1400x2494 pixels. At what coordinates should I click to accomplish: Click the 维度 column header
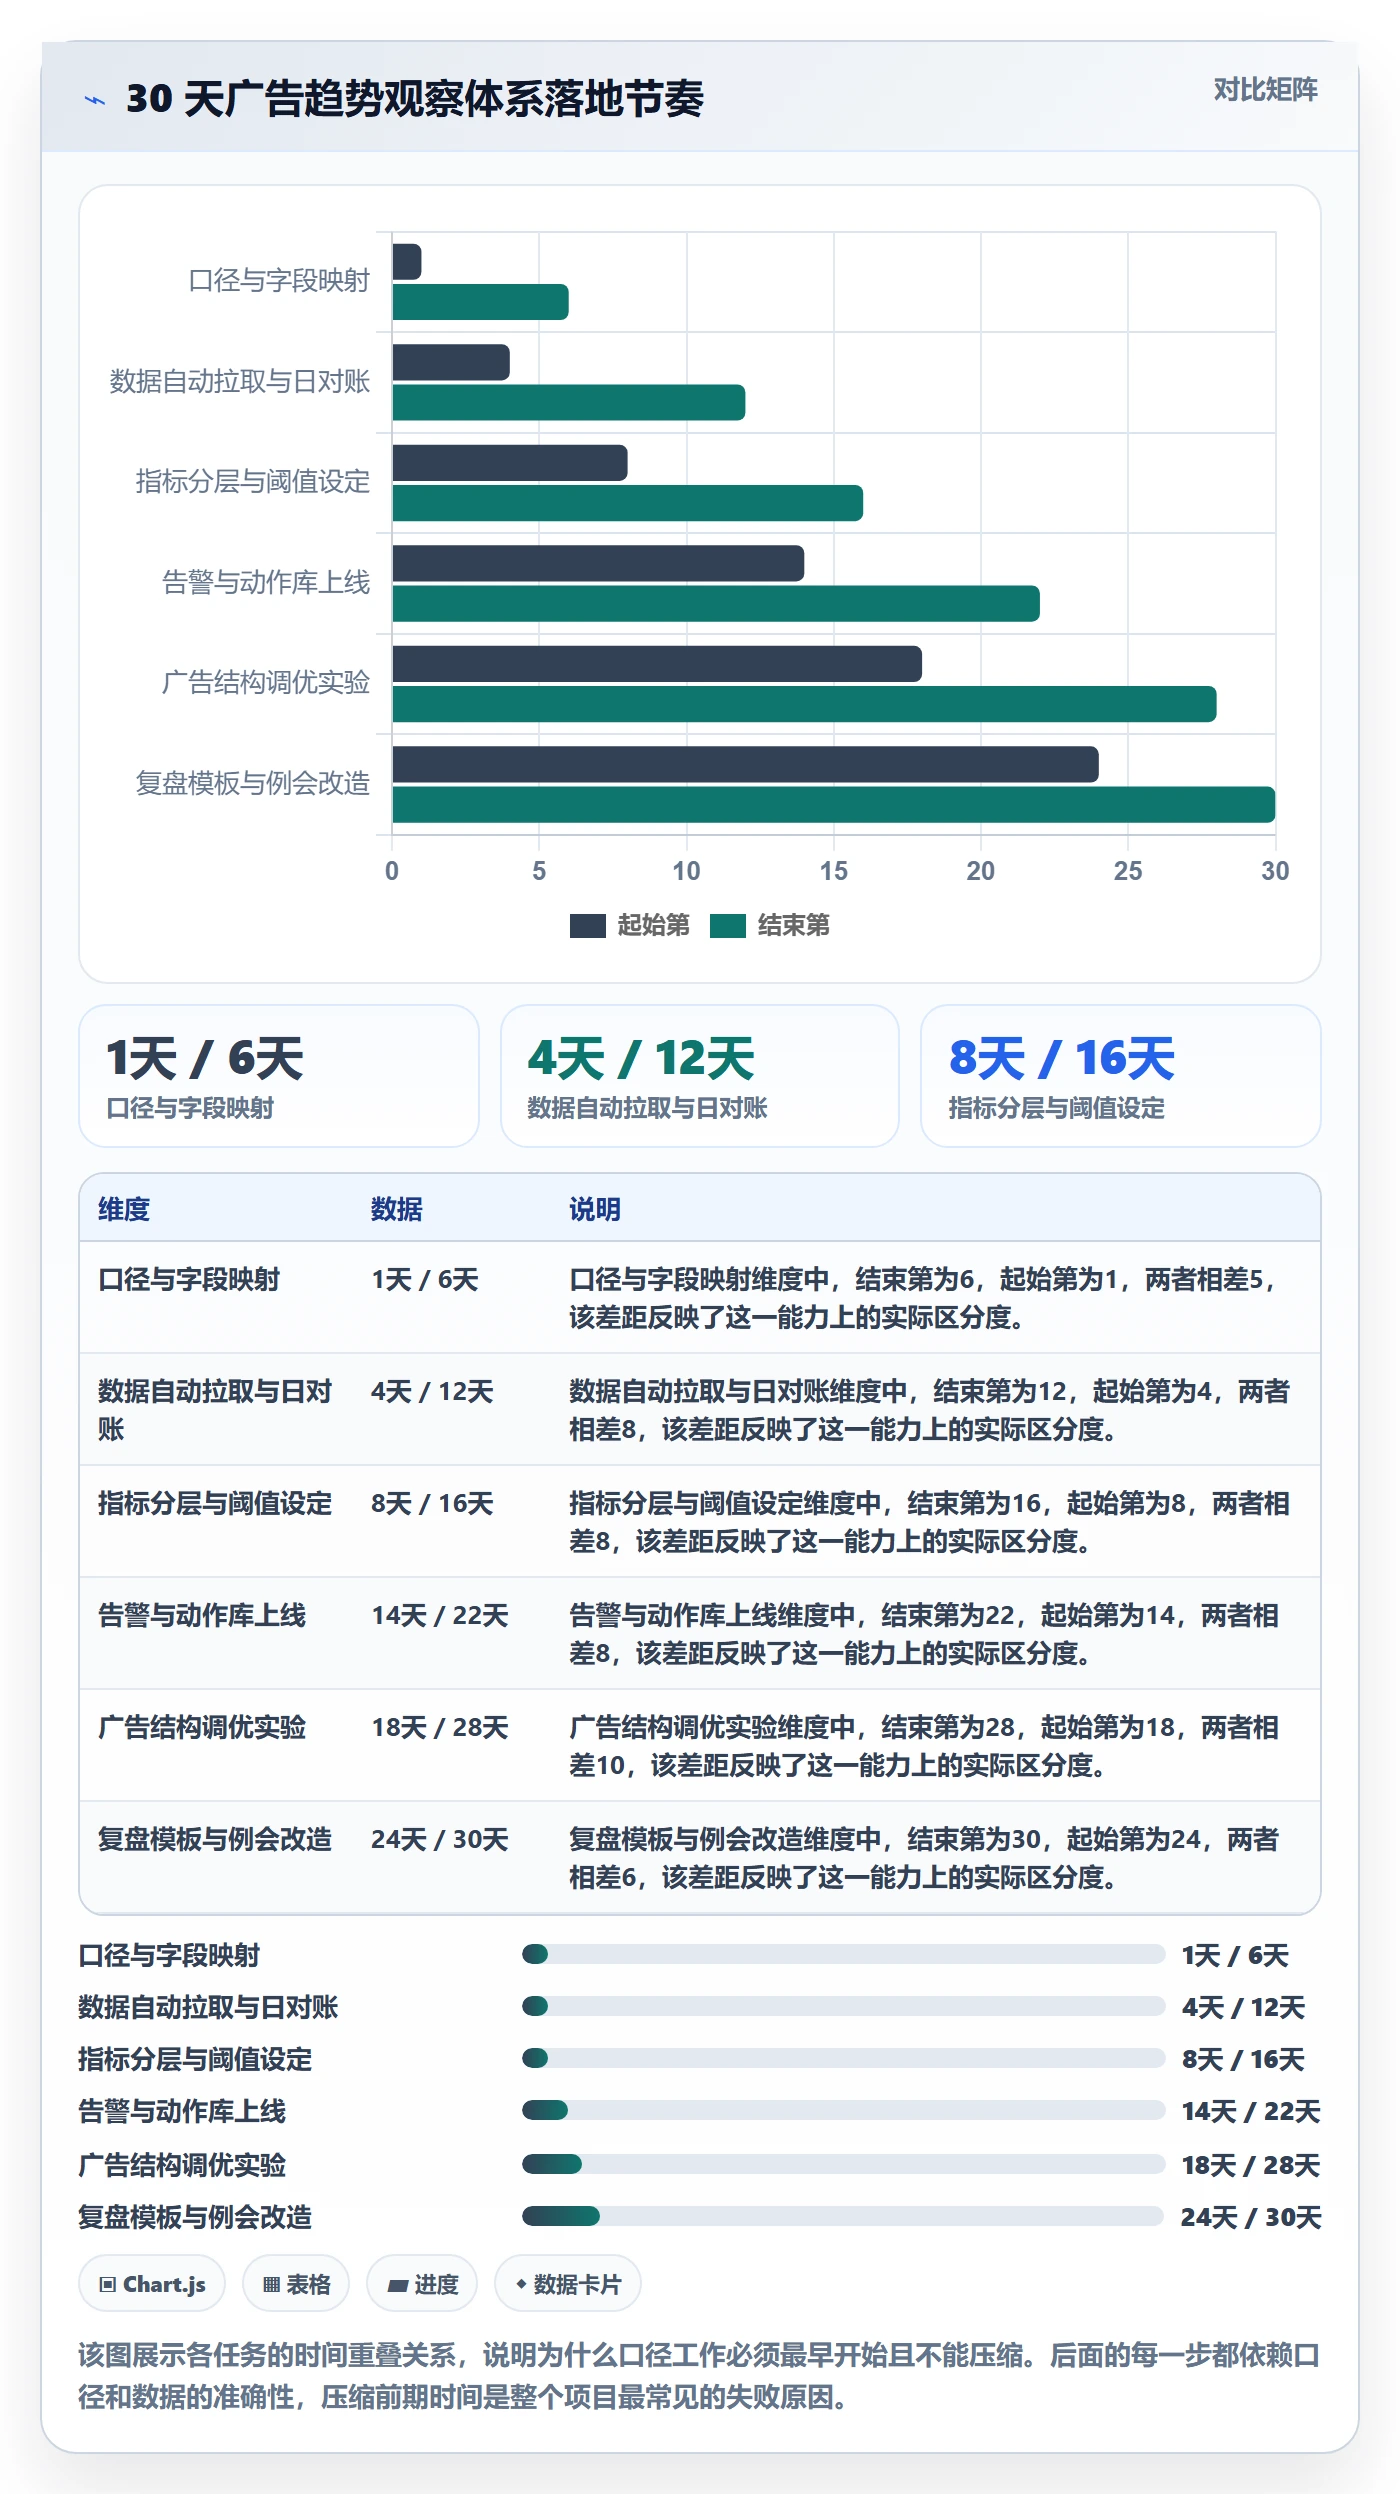[124, 1209]
